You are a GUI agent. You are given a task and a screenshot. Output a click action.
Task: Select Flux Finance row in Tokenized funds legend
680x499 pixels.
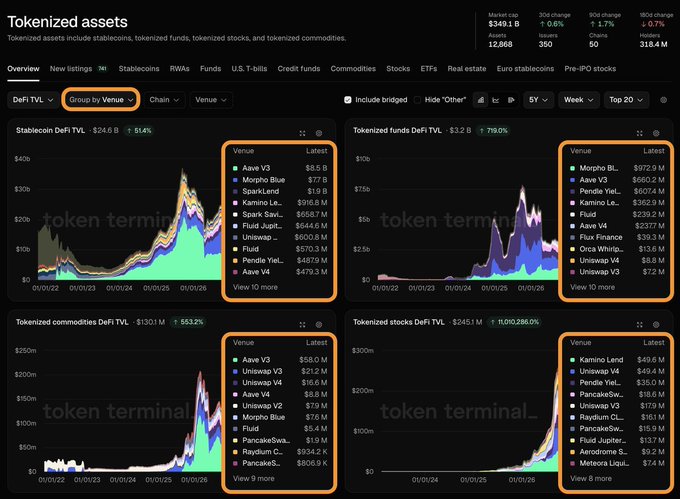617,237
